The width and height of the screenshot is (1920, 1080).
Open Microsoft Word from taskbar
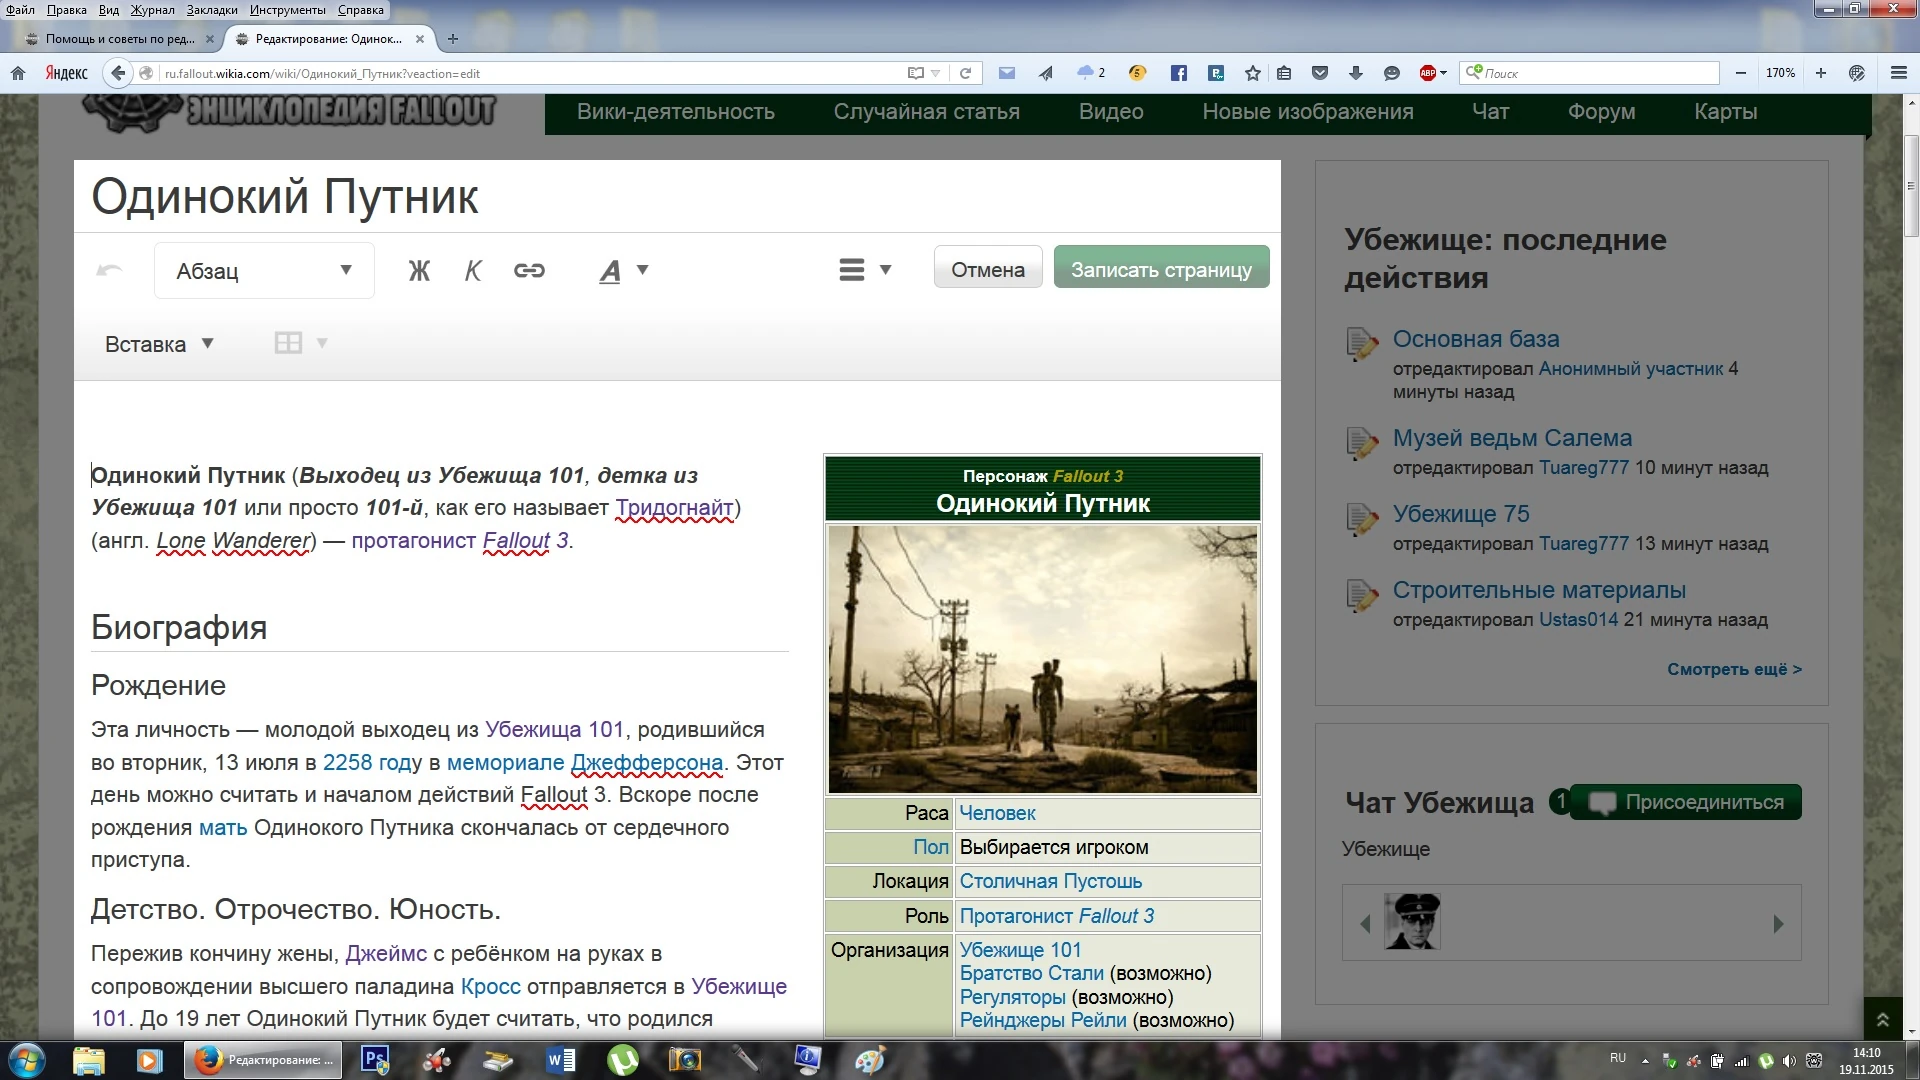[x=561, y=1060]
